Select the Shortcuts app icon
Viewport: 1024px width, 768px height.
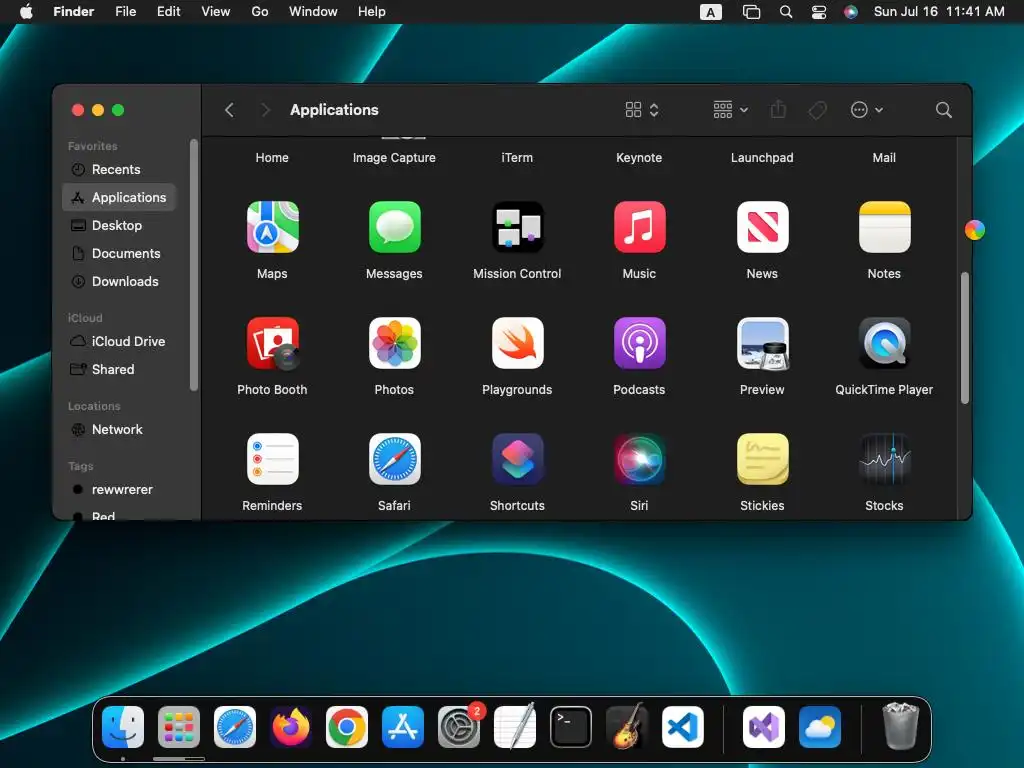pyautogui.click(x=517, y=459)
